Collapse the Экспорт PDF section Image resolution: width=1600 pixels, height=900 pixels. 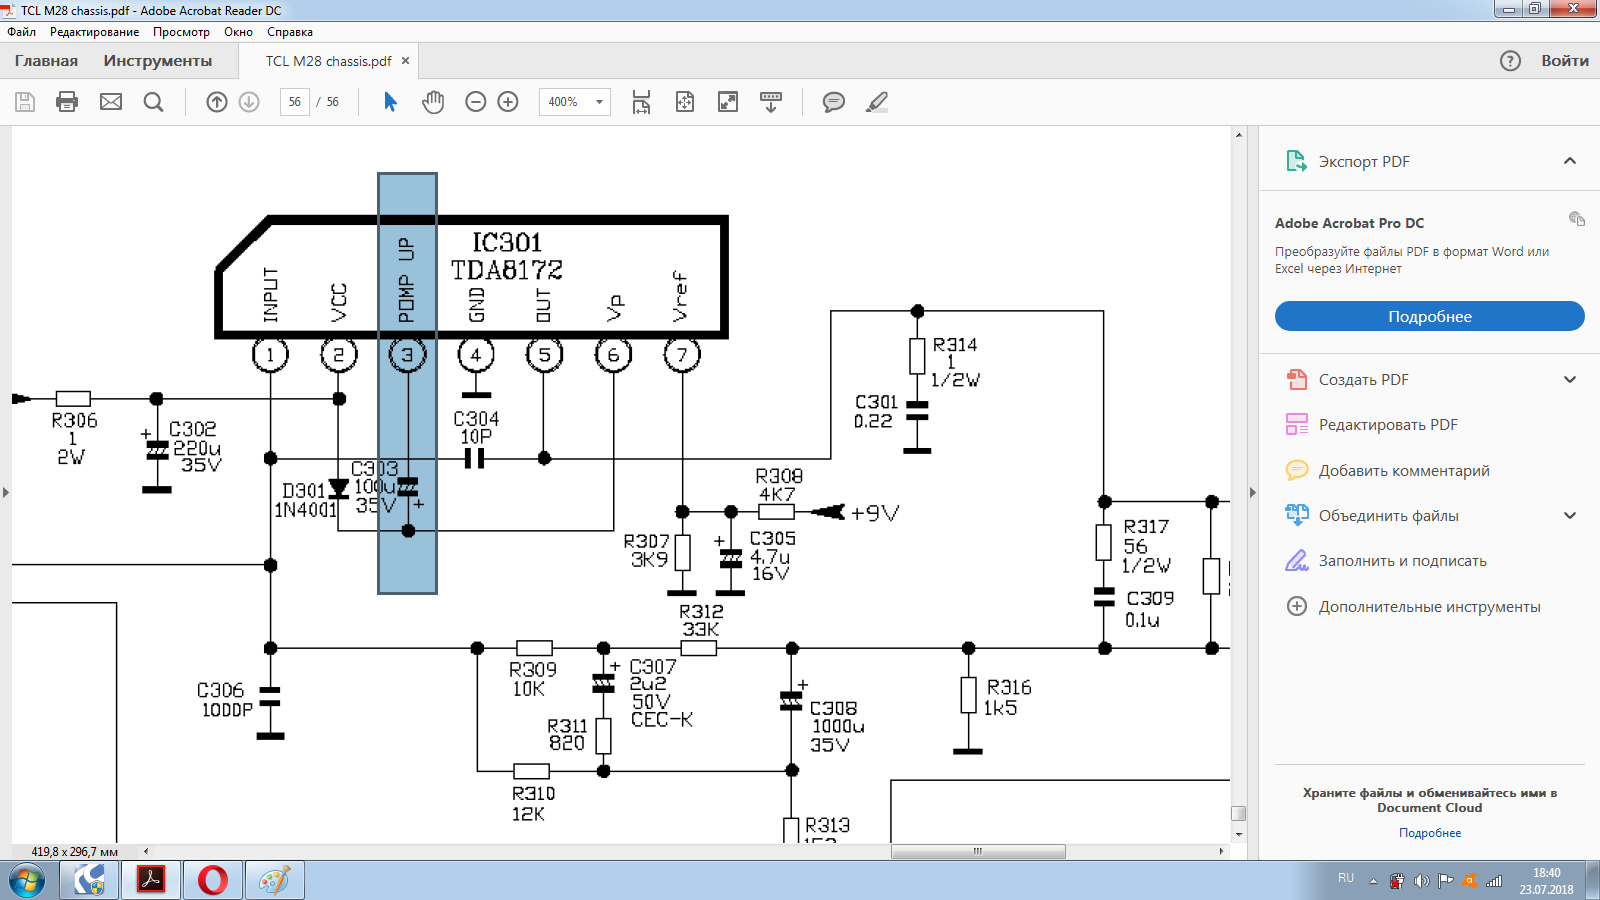[x=1569, y=161]
